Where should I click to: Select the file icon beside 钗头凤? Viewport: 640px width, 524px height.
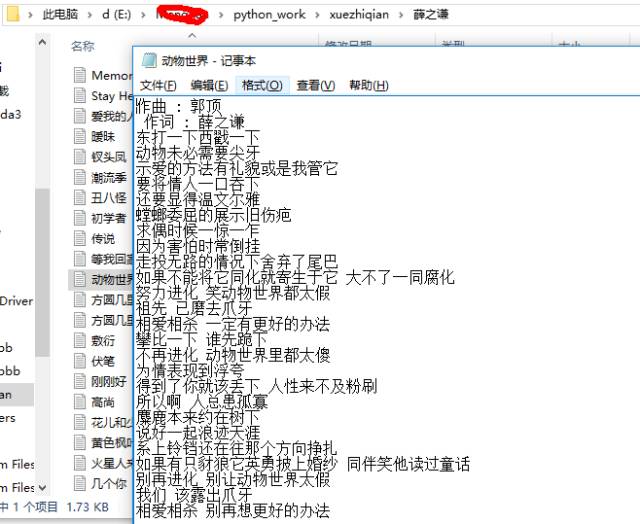80,157
